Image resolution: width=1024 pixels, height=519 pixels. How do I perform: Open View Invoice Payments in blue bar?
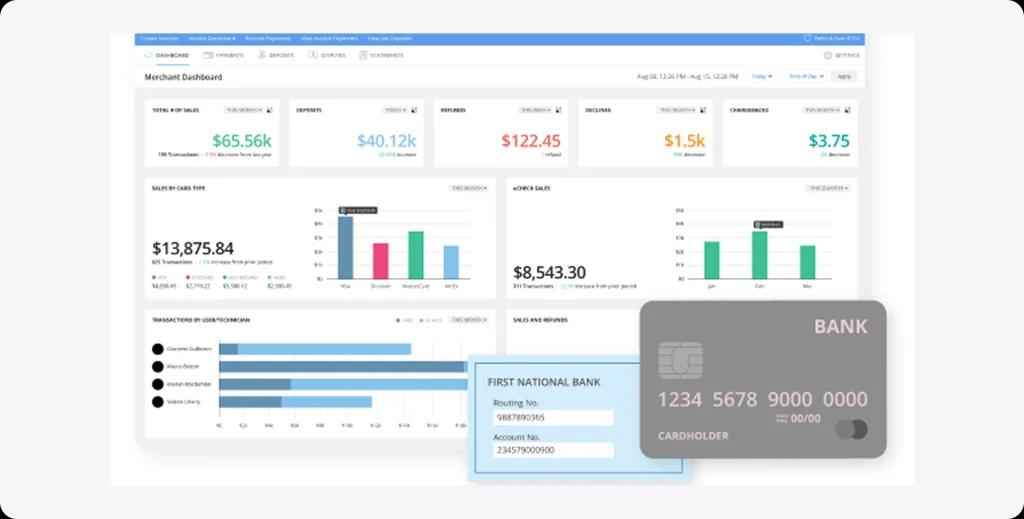click(329, 39)
